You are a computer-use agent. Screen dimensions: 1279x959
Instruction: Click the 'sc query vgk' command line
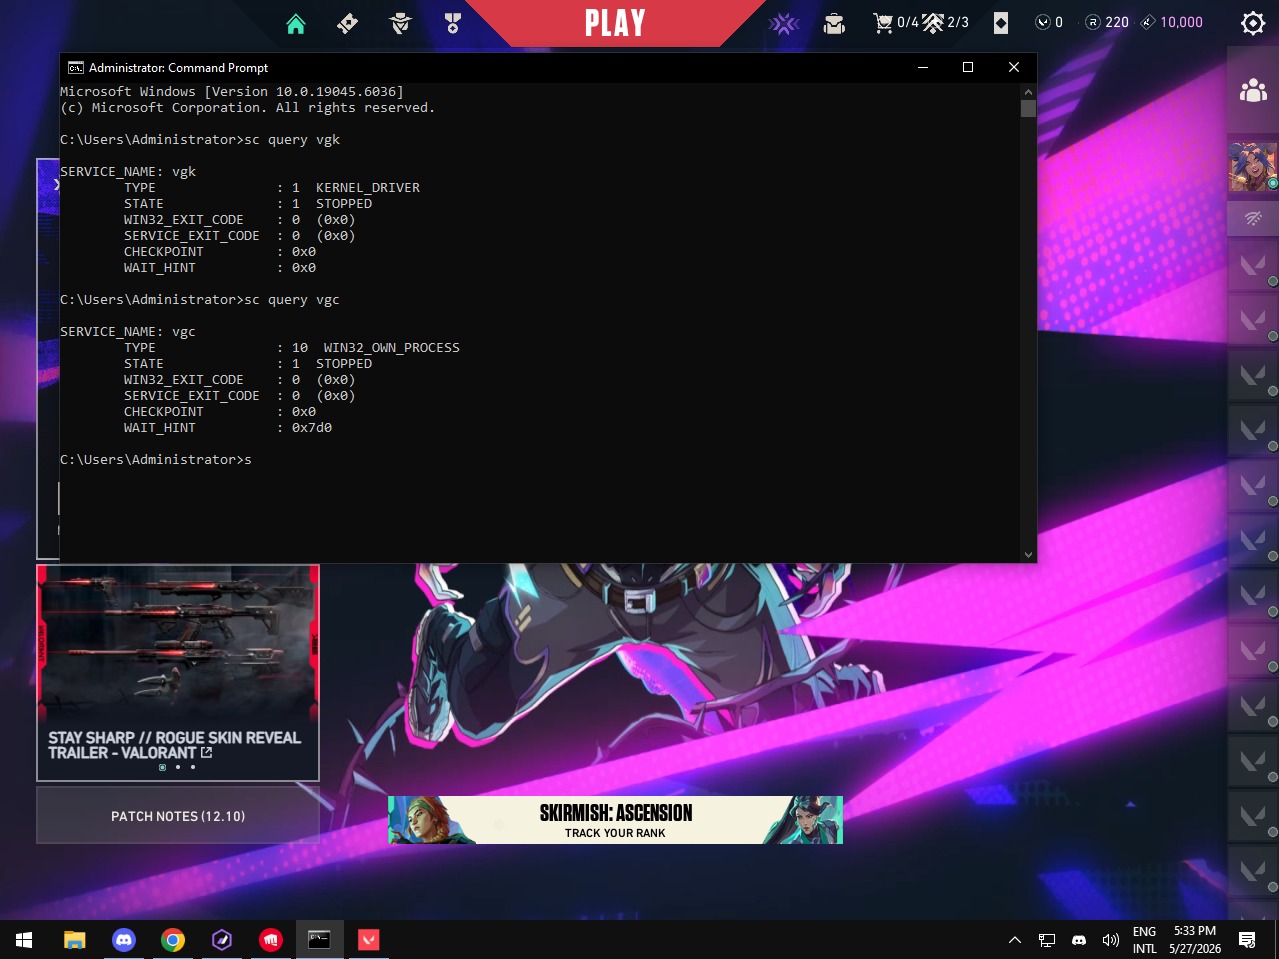click(x=200, y=140)
